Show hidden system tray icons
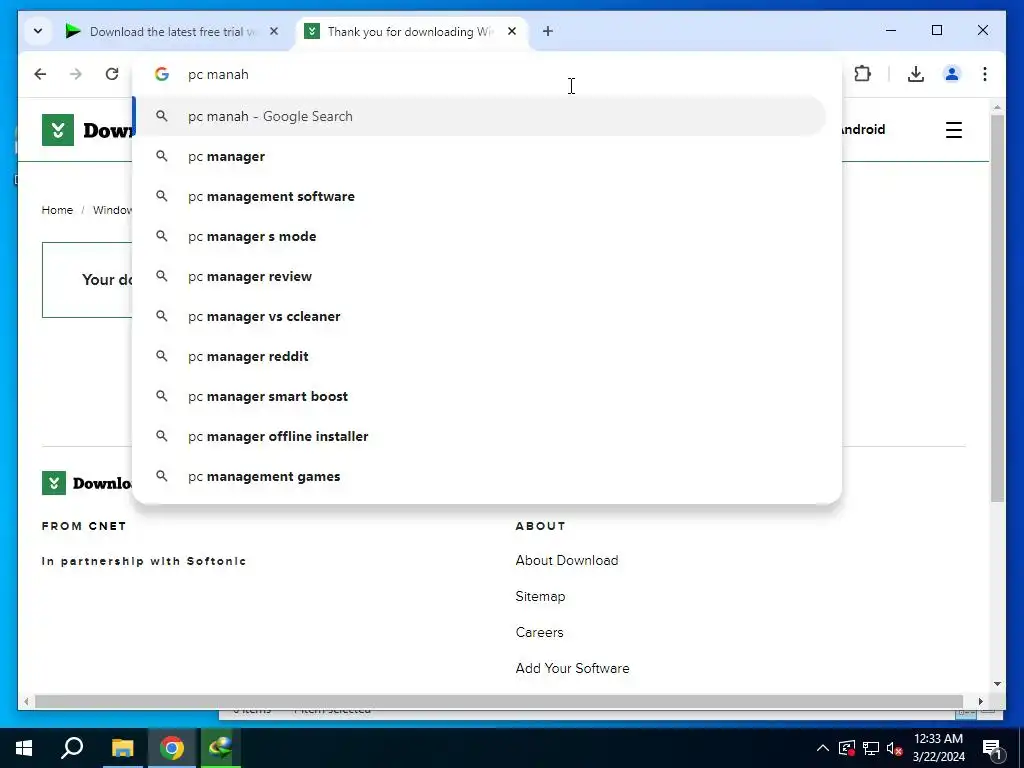 pyautogui.click(x=823, y=748)
